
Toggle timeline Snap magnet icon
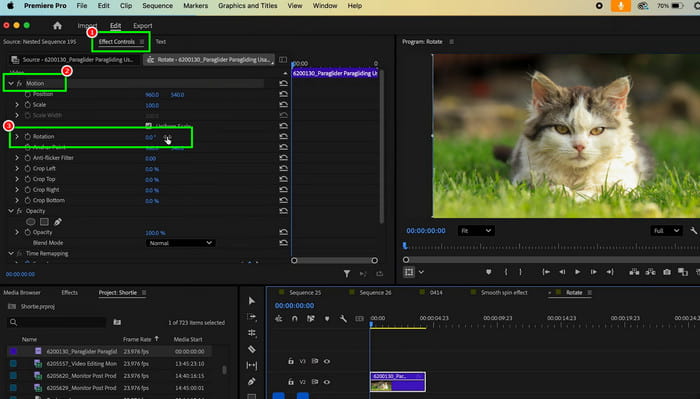pos(295,319)
